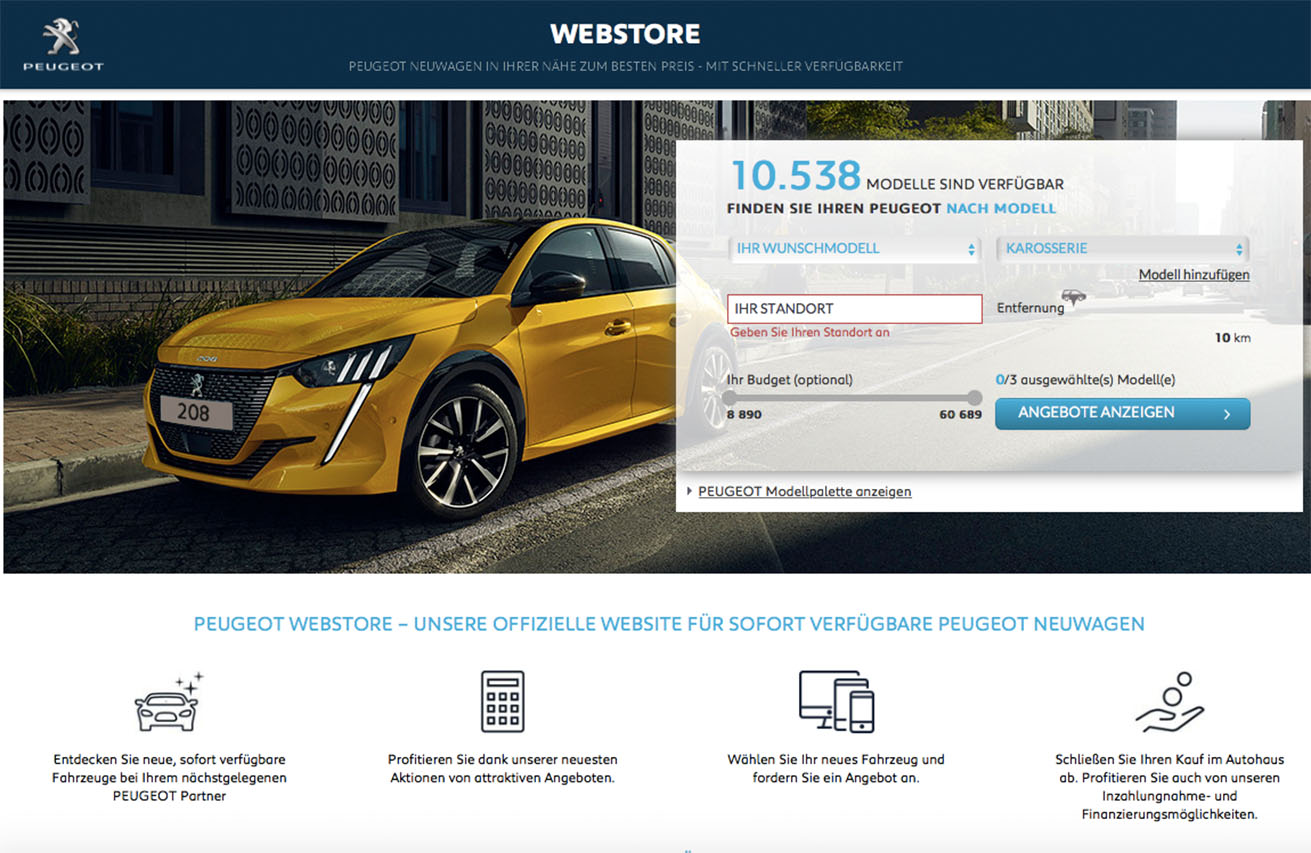The image size is (1311, 853).
Task: Click the NACH MODELL link text
Action: click(1001, 208)
